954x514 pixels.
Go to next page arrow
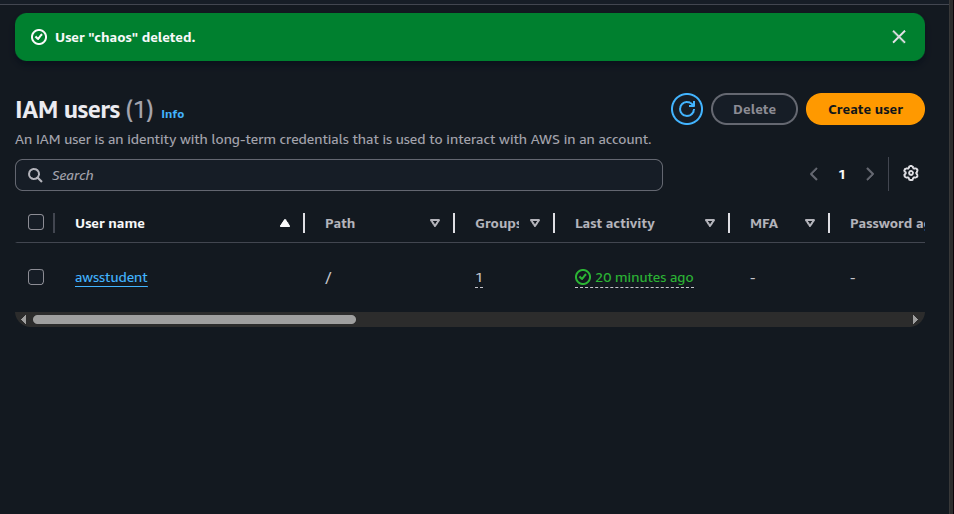coord(870,175)
